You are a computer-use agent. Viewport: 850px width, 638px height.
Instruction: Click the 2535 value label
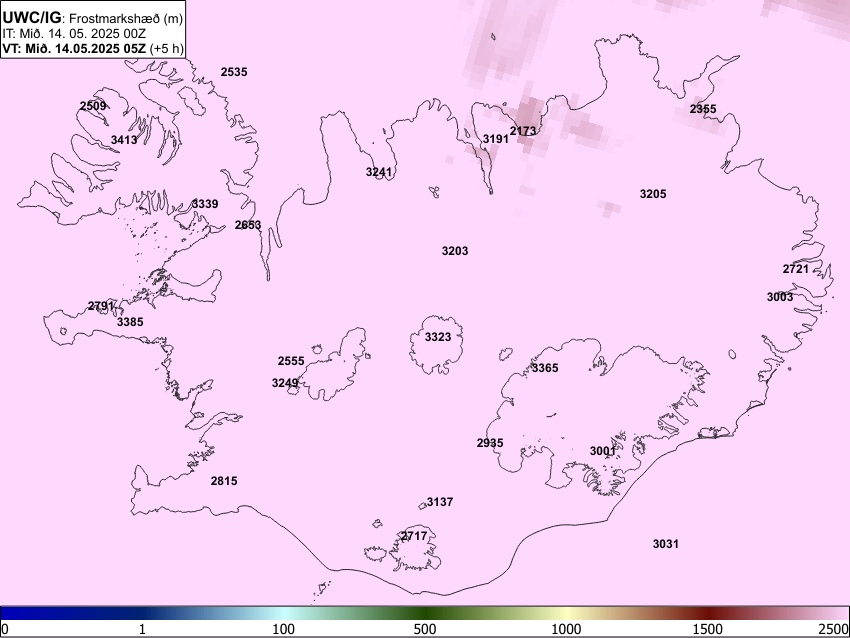234,72
